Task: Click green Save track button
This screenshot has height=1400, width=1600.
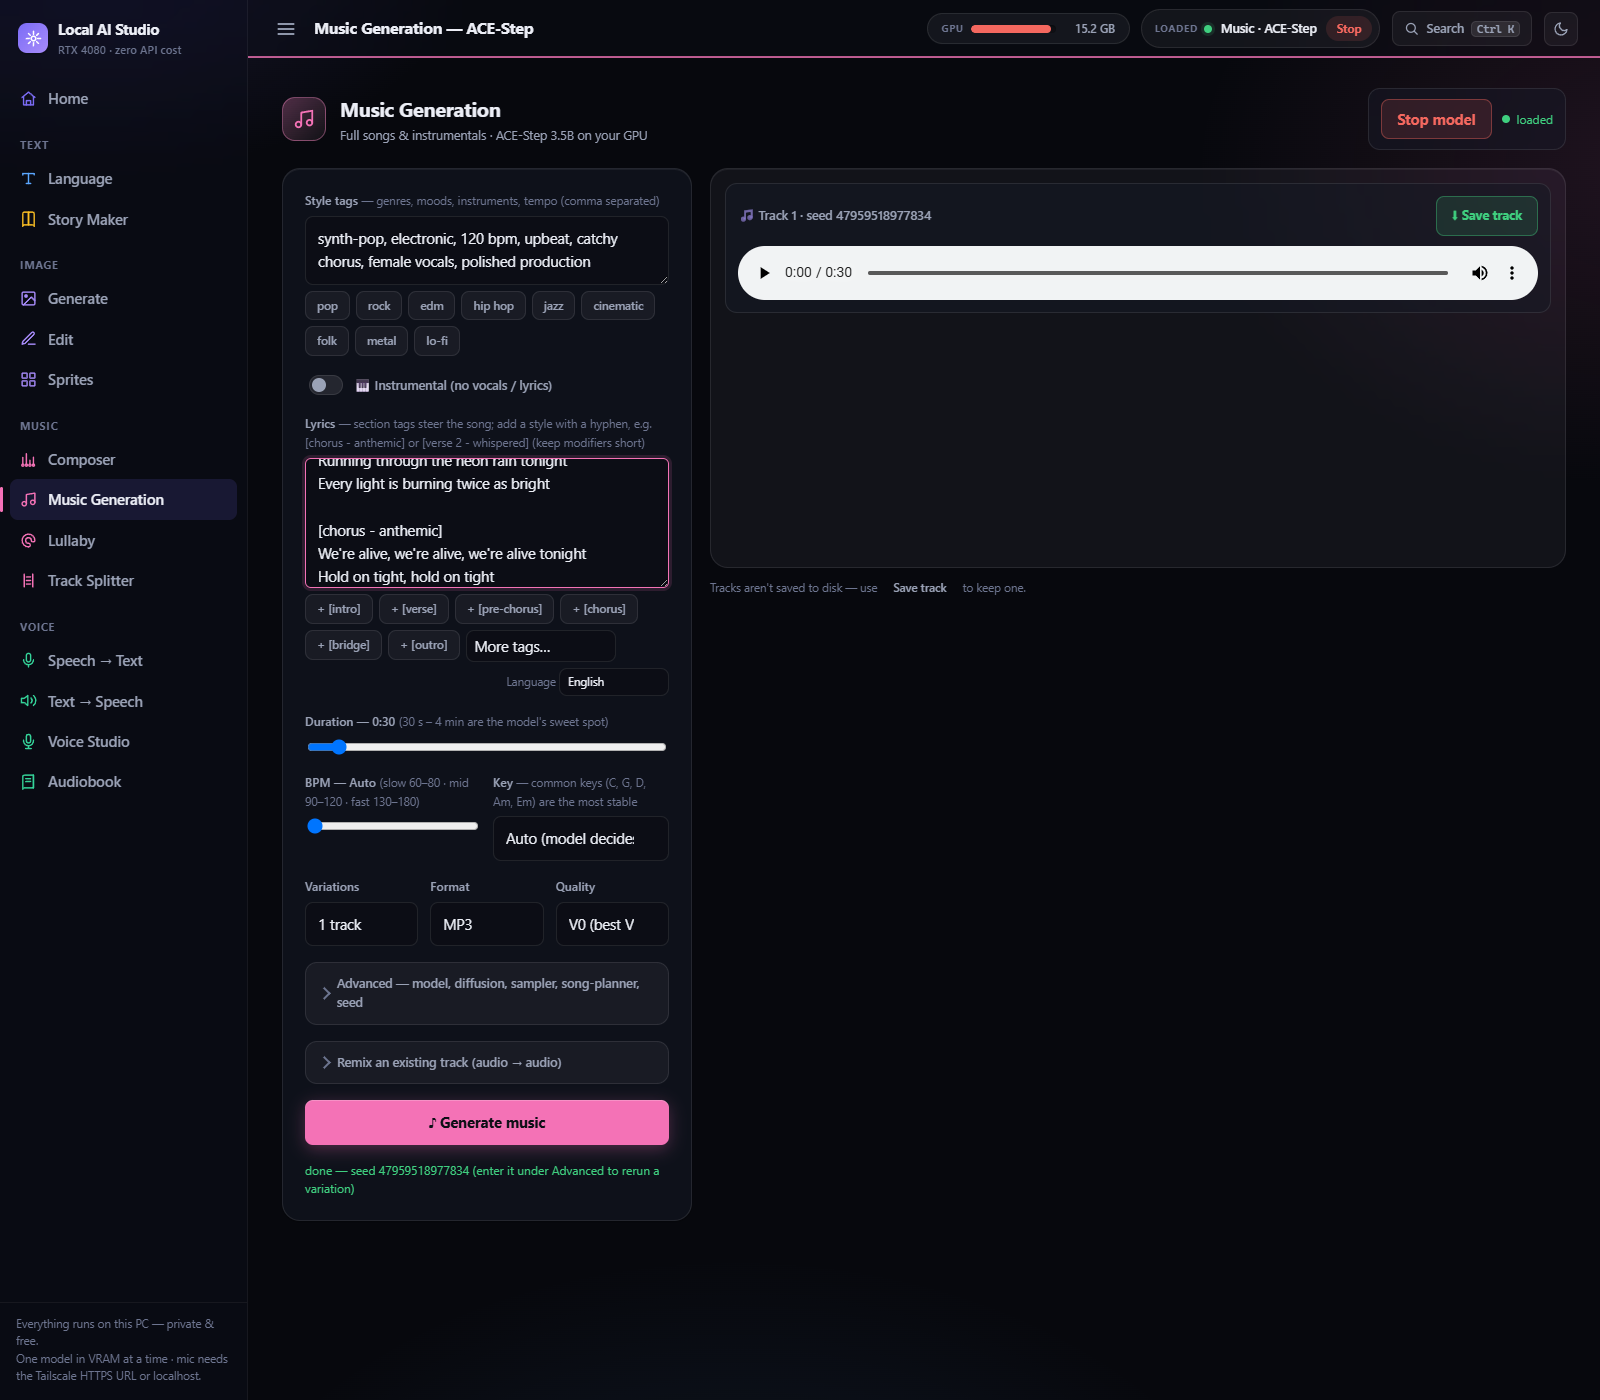Action: pos(1486,216)
